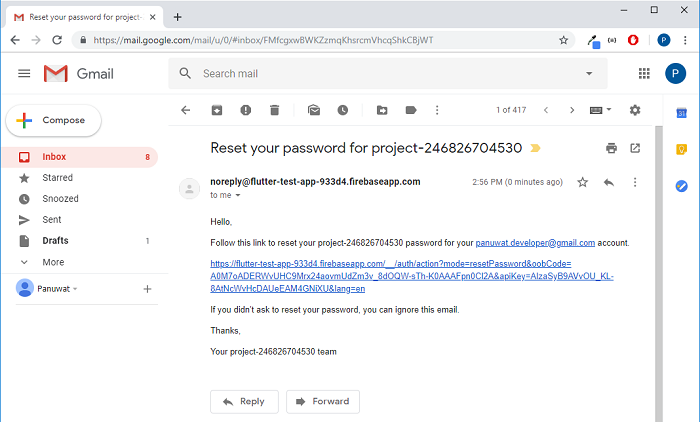Click the Forward button below the email
The width and height of the screenshot is (700, 422).
click(323, 401)
